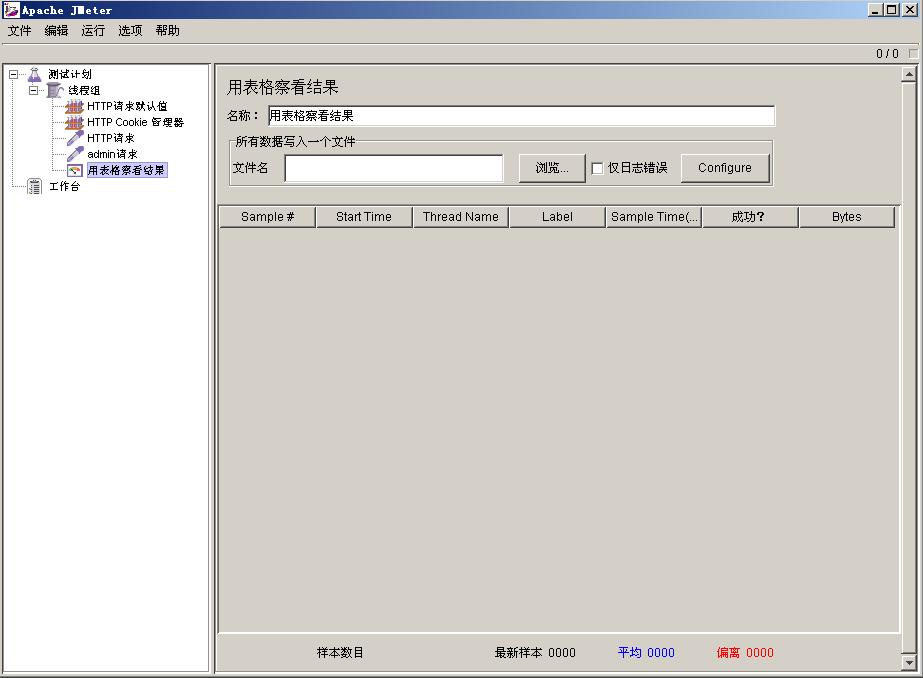
Task: Open the 运行 menu
Action: pos(93,31)
